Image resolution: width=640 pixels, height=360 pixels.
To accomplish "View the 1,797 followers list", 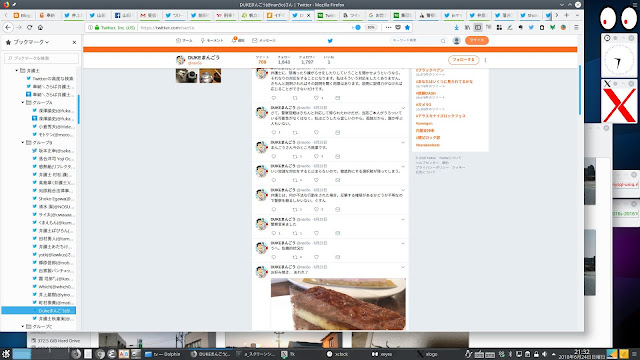I will [x=307, y=60].
